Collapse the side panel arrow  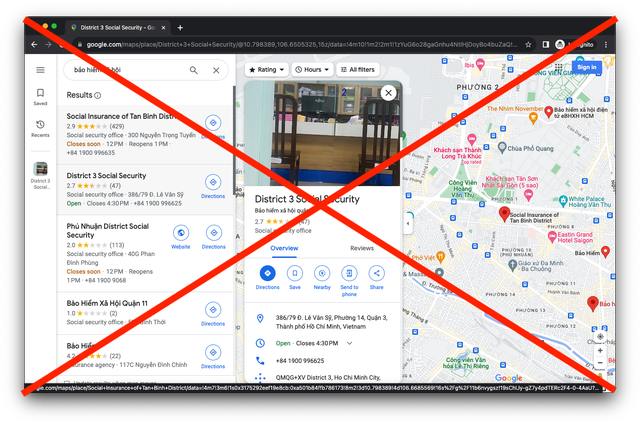407,223
